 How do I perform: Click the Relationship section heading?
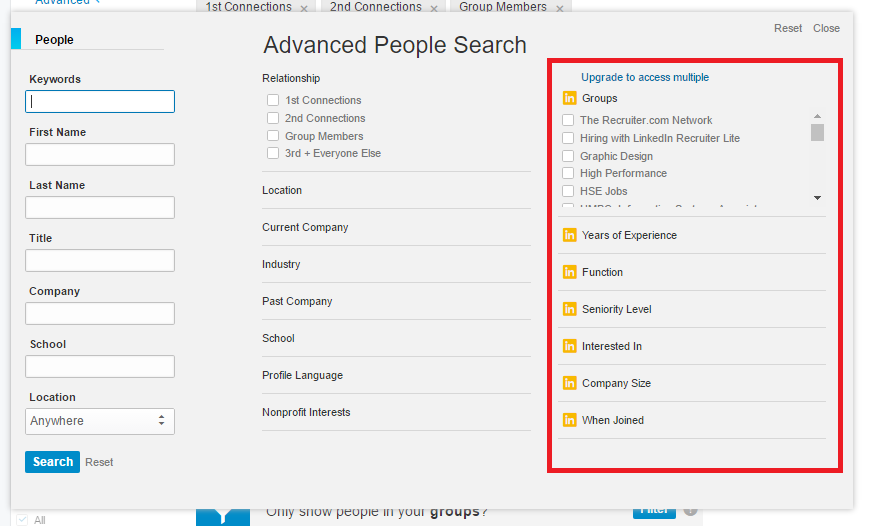[291, 78]
